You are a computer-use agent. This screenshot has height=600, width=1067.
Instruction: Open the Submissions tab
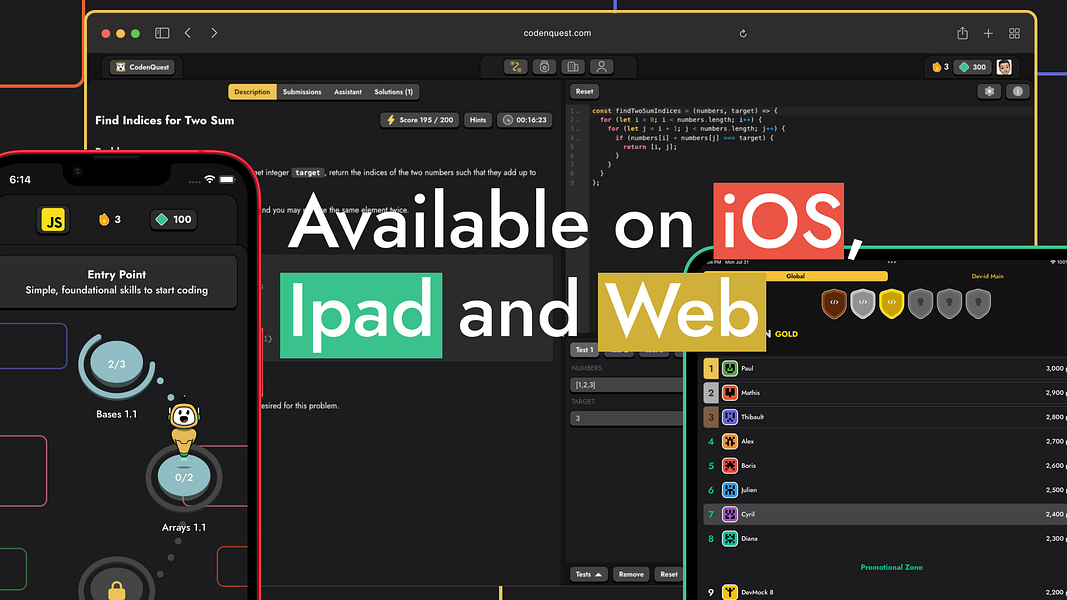(x=302, y=92)
